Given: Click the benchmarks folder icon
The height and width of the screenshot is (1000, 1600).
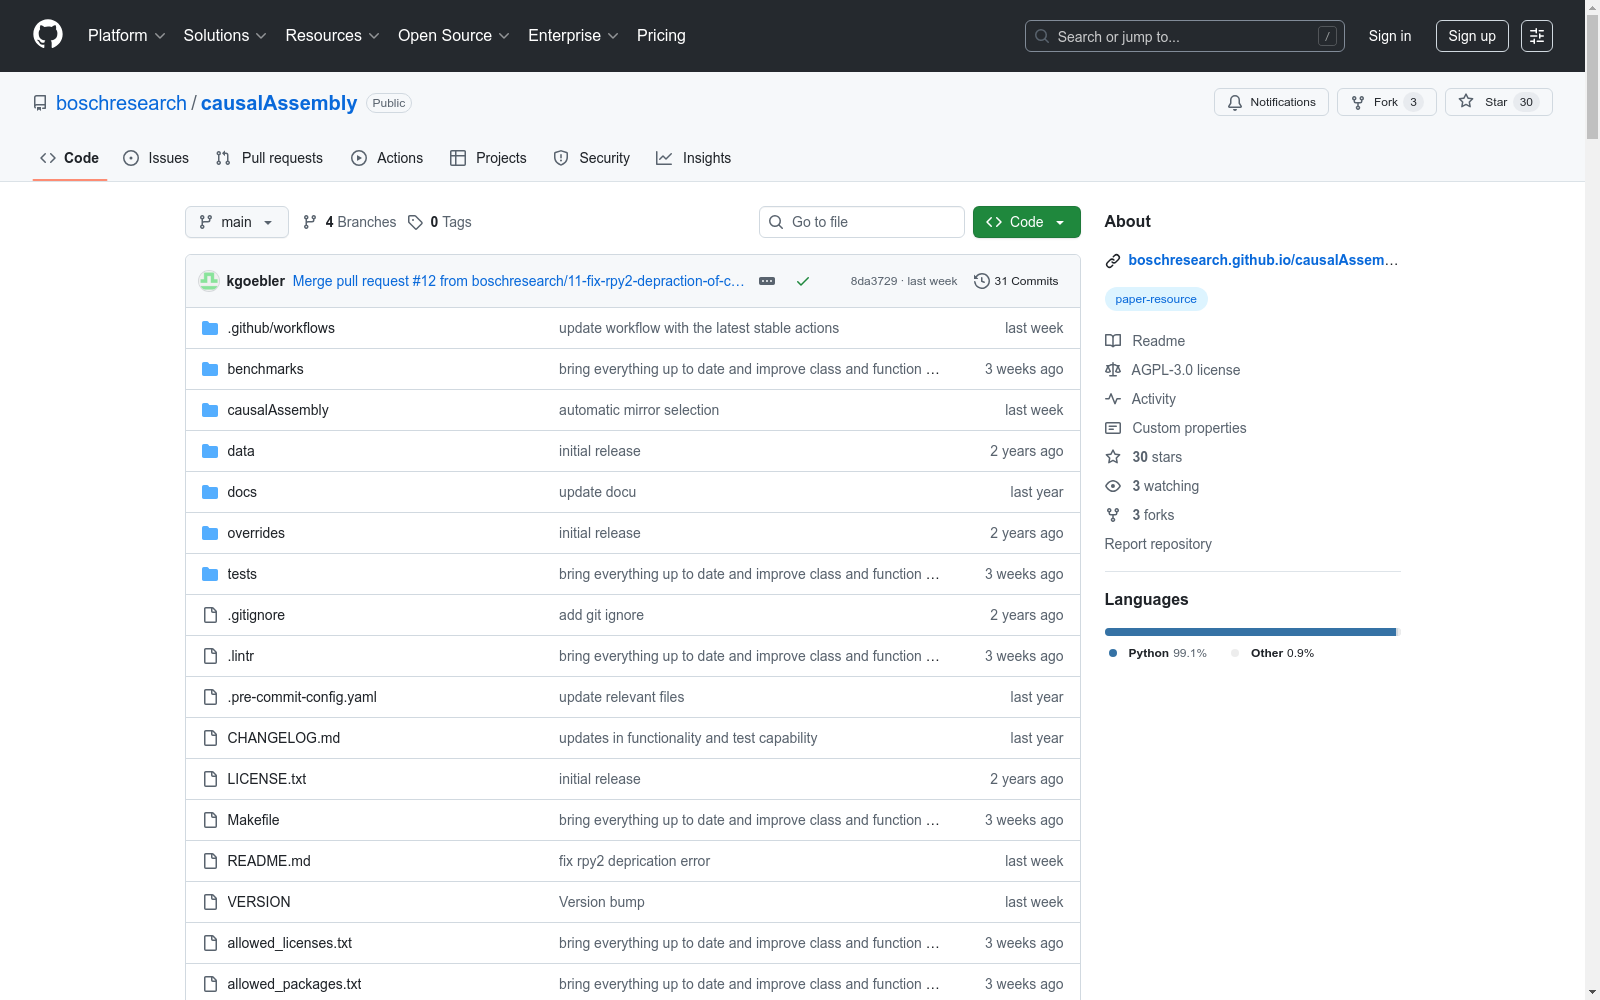Looking at the screenshot, I should click(210, 369).
